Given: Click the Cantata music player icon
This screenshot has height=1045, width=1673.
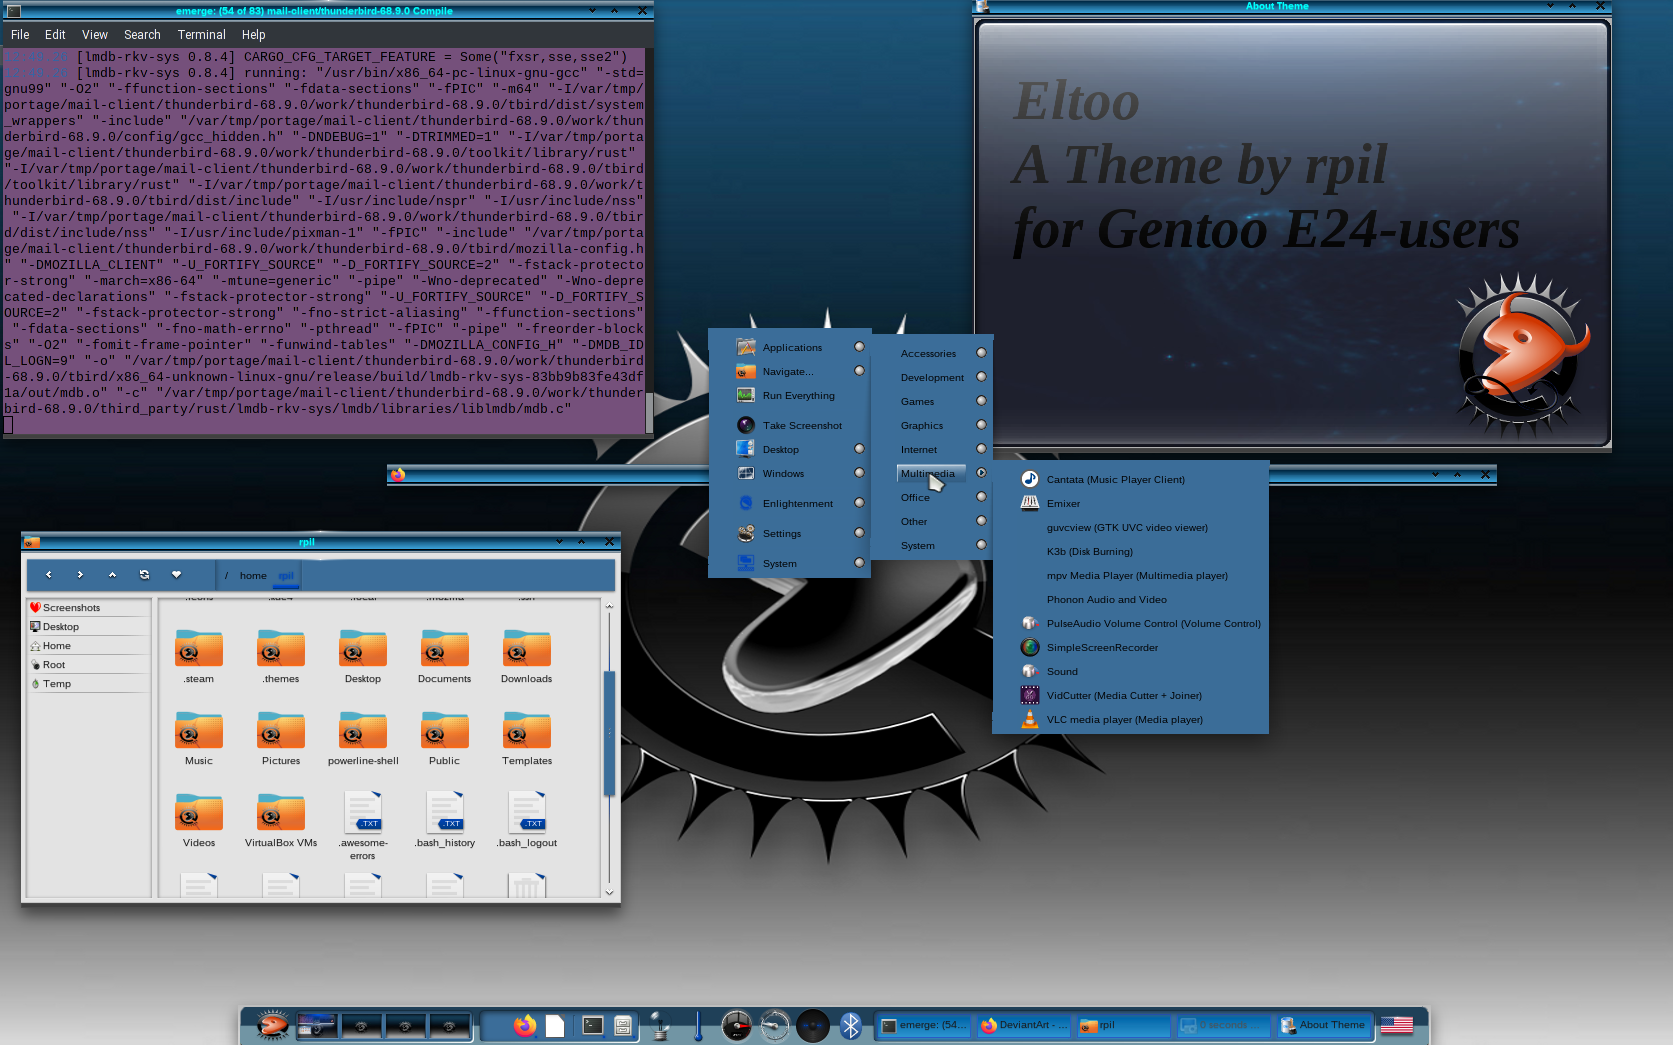Looking at the screenshot, I should point(1029,479).
